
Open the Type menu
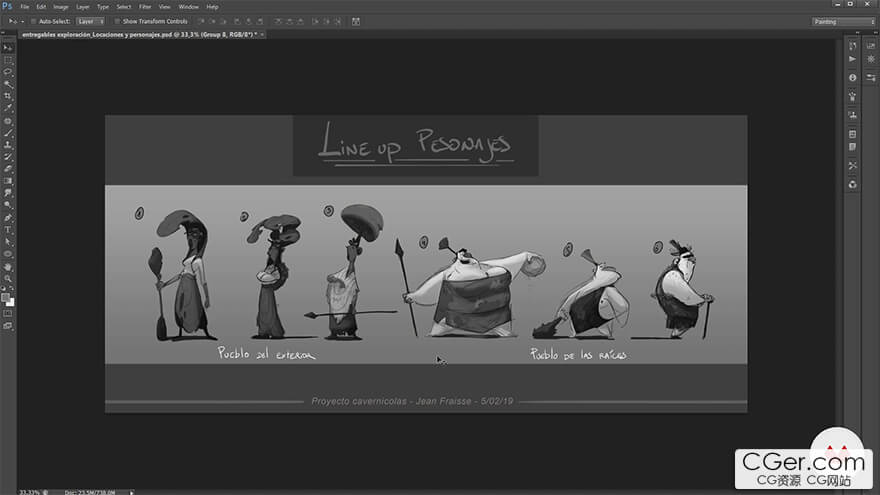tap(103, 7)
